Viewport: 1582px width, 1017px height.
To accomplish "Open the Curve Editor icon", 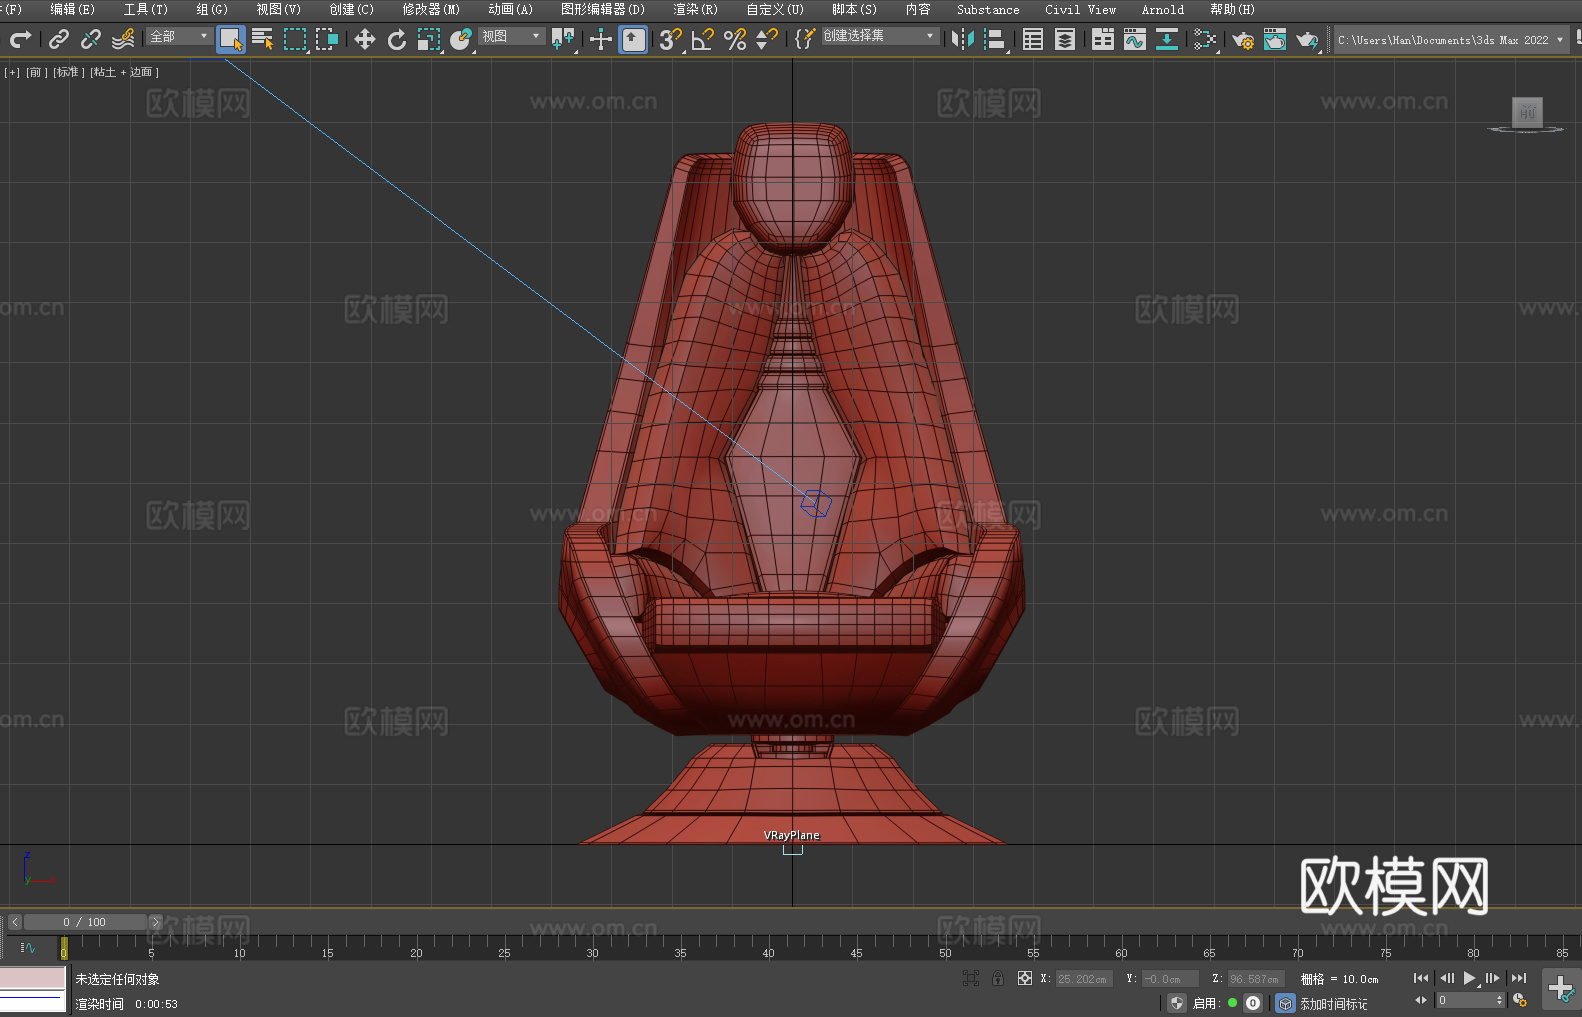I will 1135,39.
